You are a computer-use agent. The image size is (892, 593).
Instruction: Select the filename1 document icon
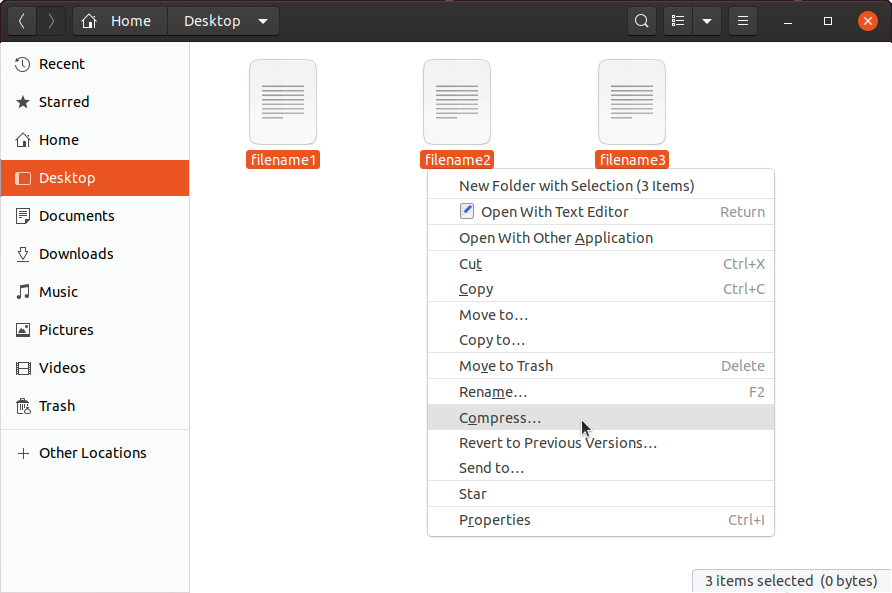[282, 102]
